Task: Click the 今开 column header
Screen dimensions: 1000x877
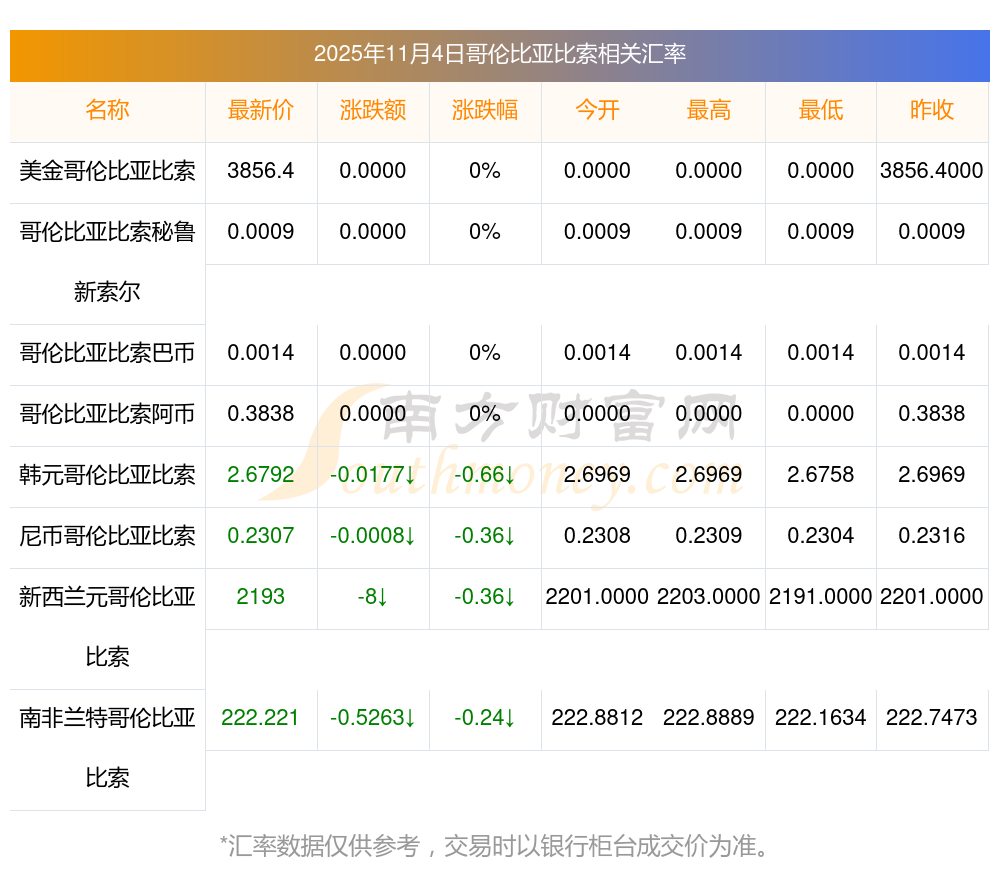Action: [597, 110]
